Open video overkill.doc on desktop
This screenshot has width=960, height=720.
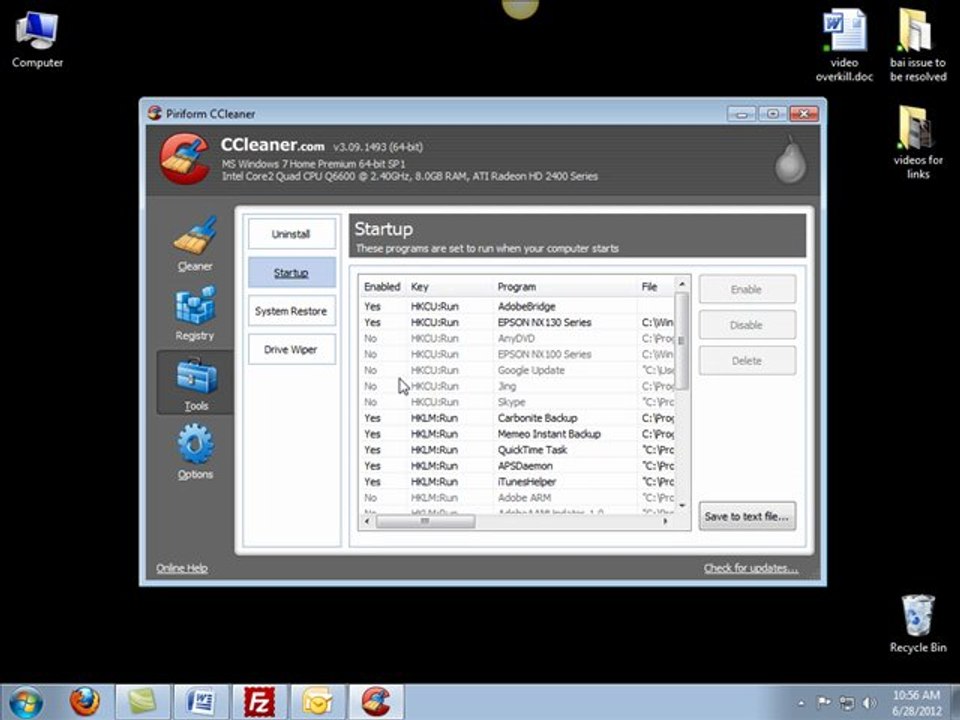click(844, 45)
